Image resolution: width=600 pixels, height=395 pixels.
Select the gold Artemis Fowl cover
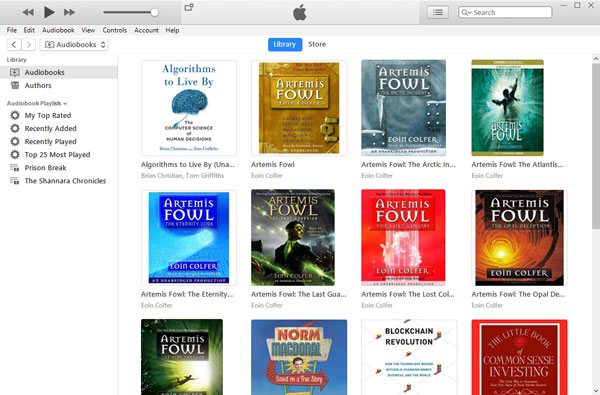299,108
